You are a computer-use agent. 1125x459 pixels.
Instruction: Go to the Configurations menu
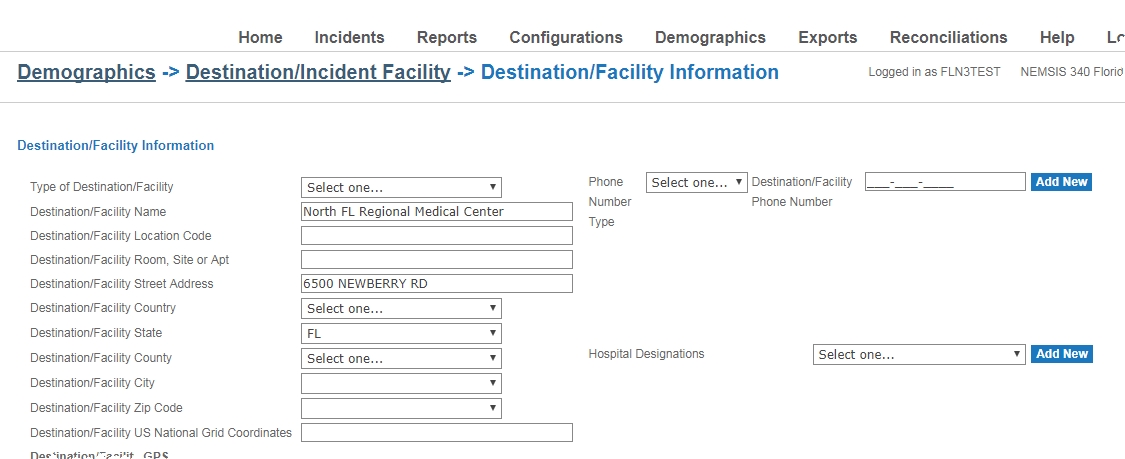[x=566, y=37]
